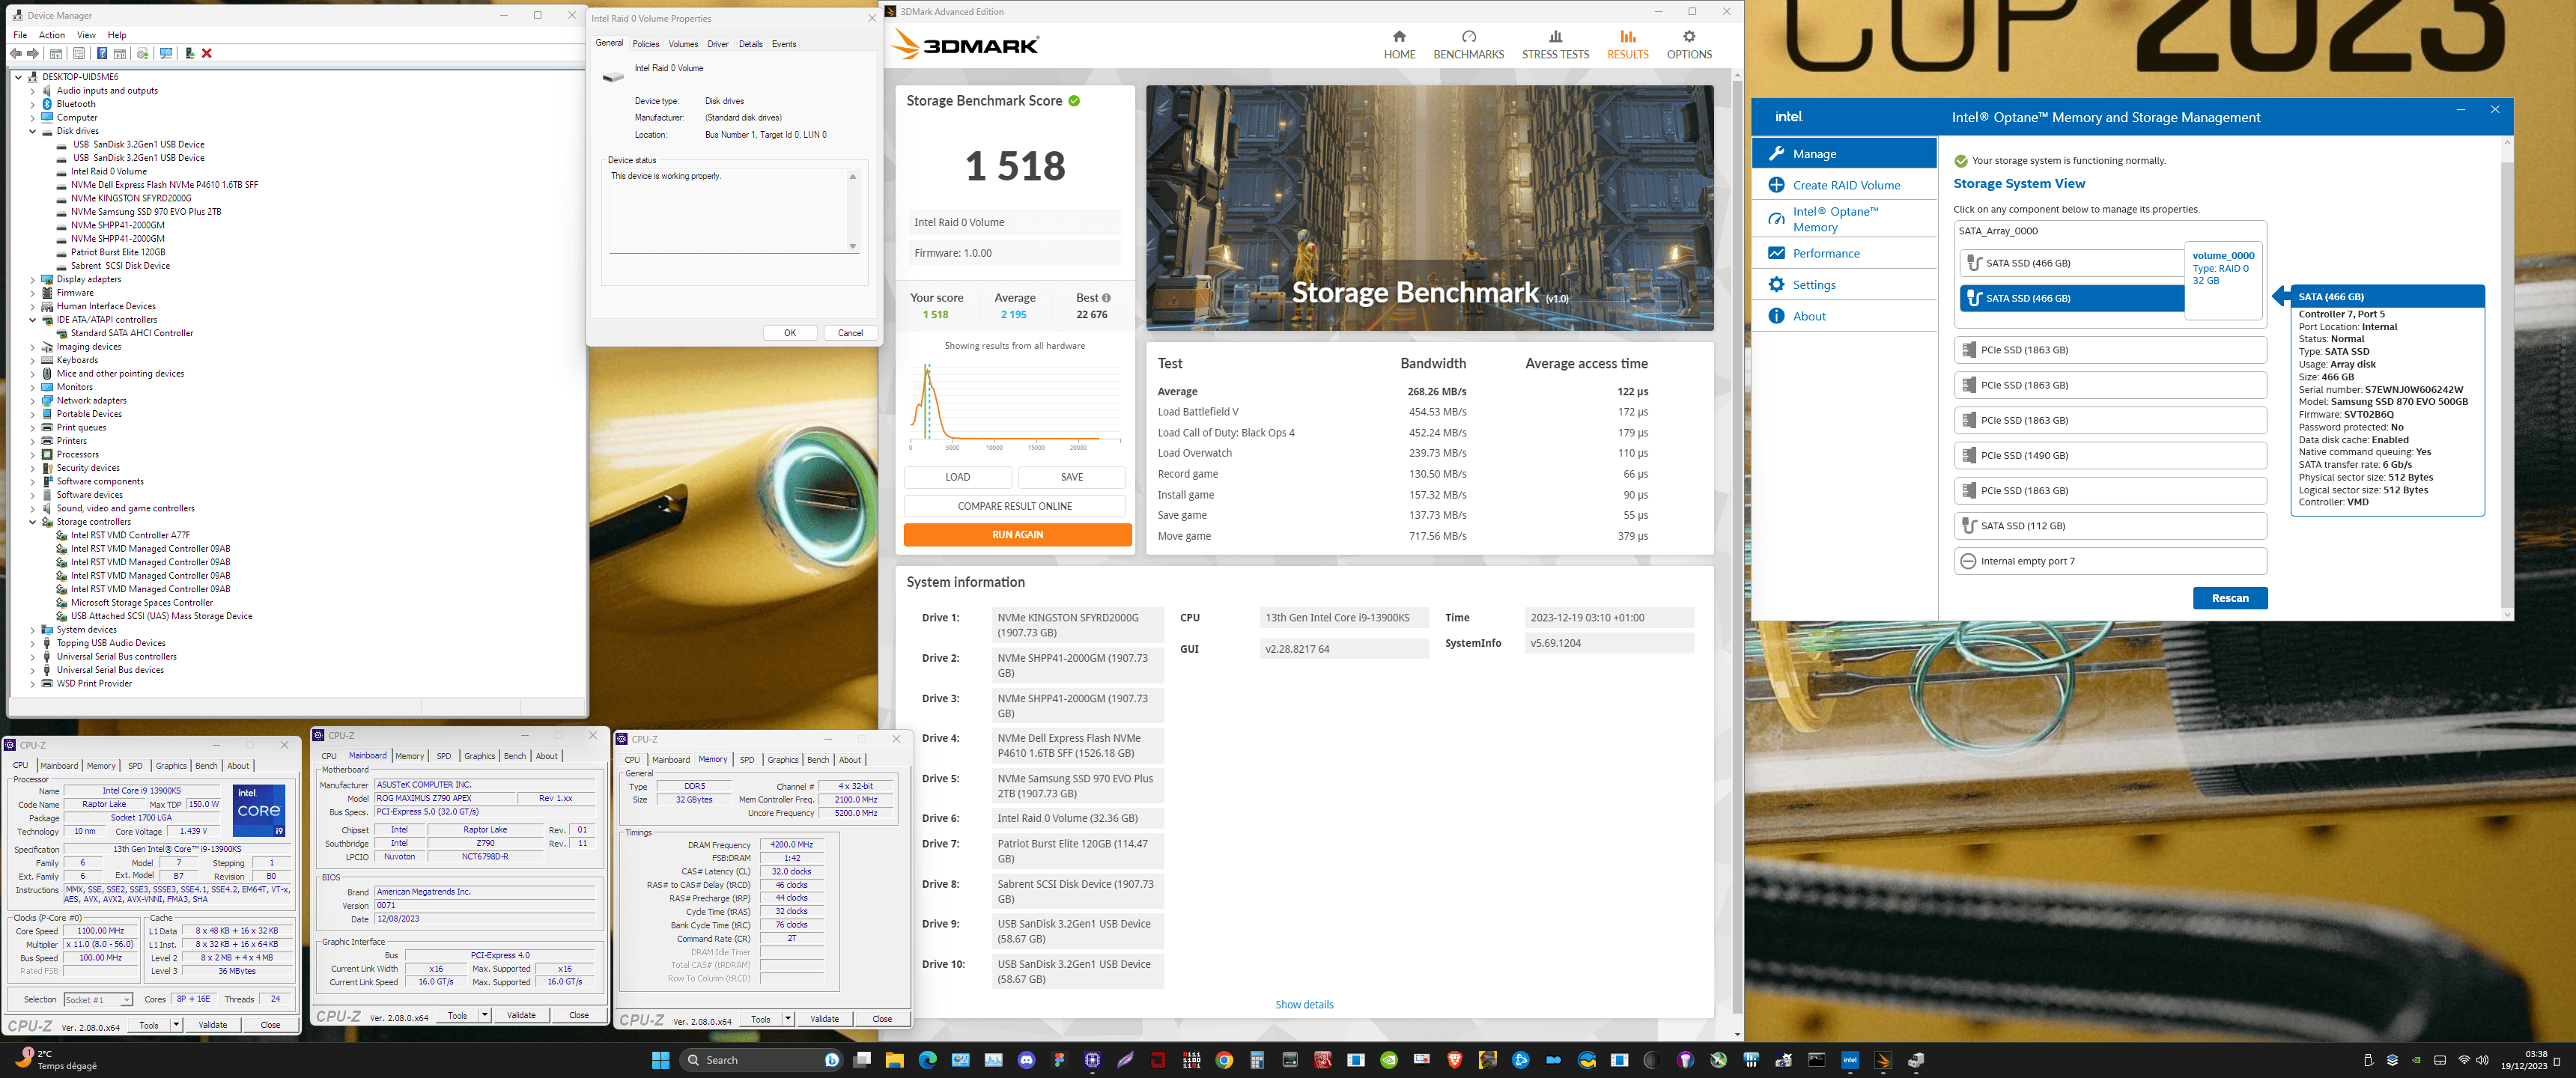Click Validate in rightmost CPU-Z window

pos(824,1019)
